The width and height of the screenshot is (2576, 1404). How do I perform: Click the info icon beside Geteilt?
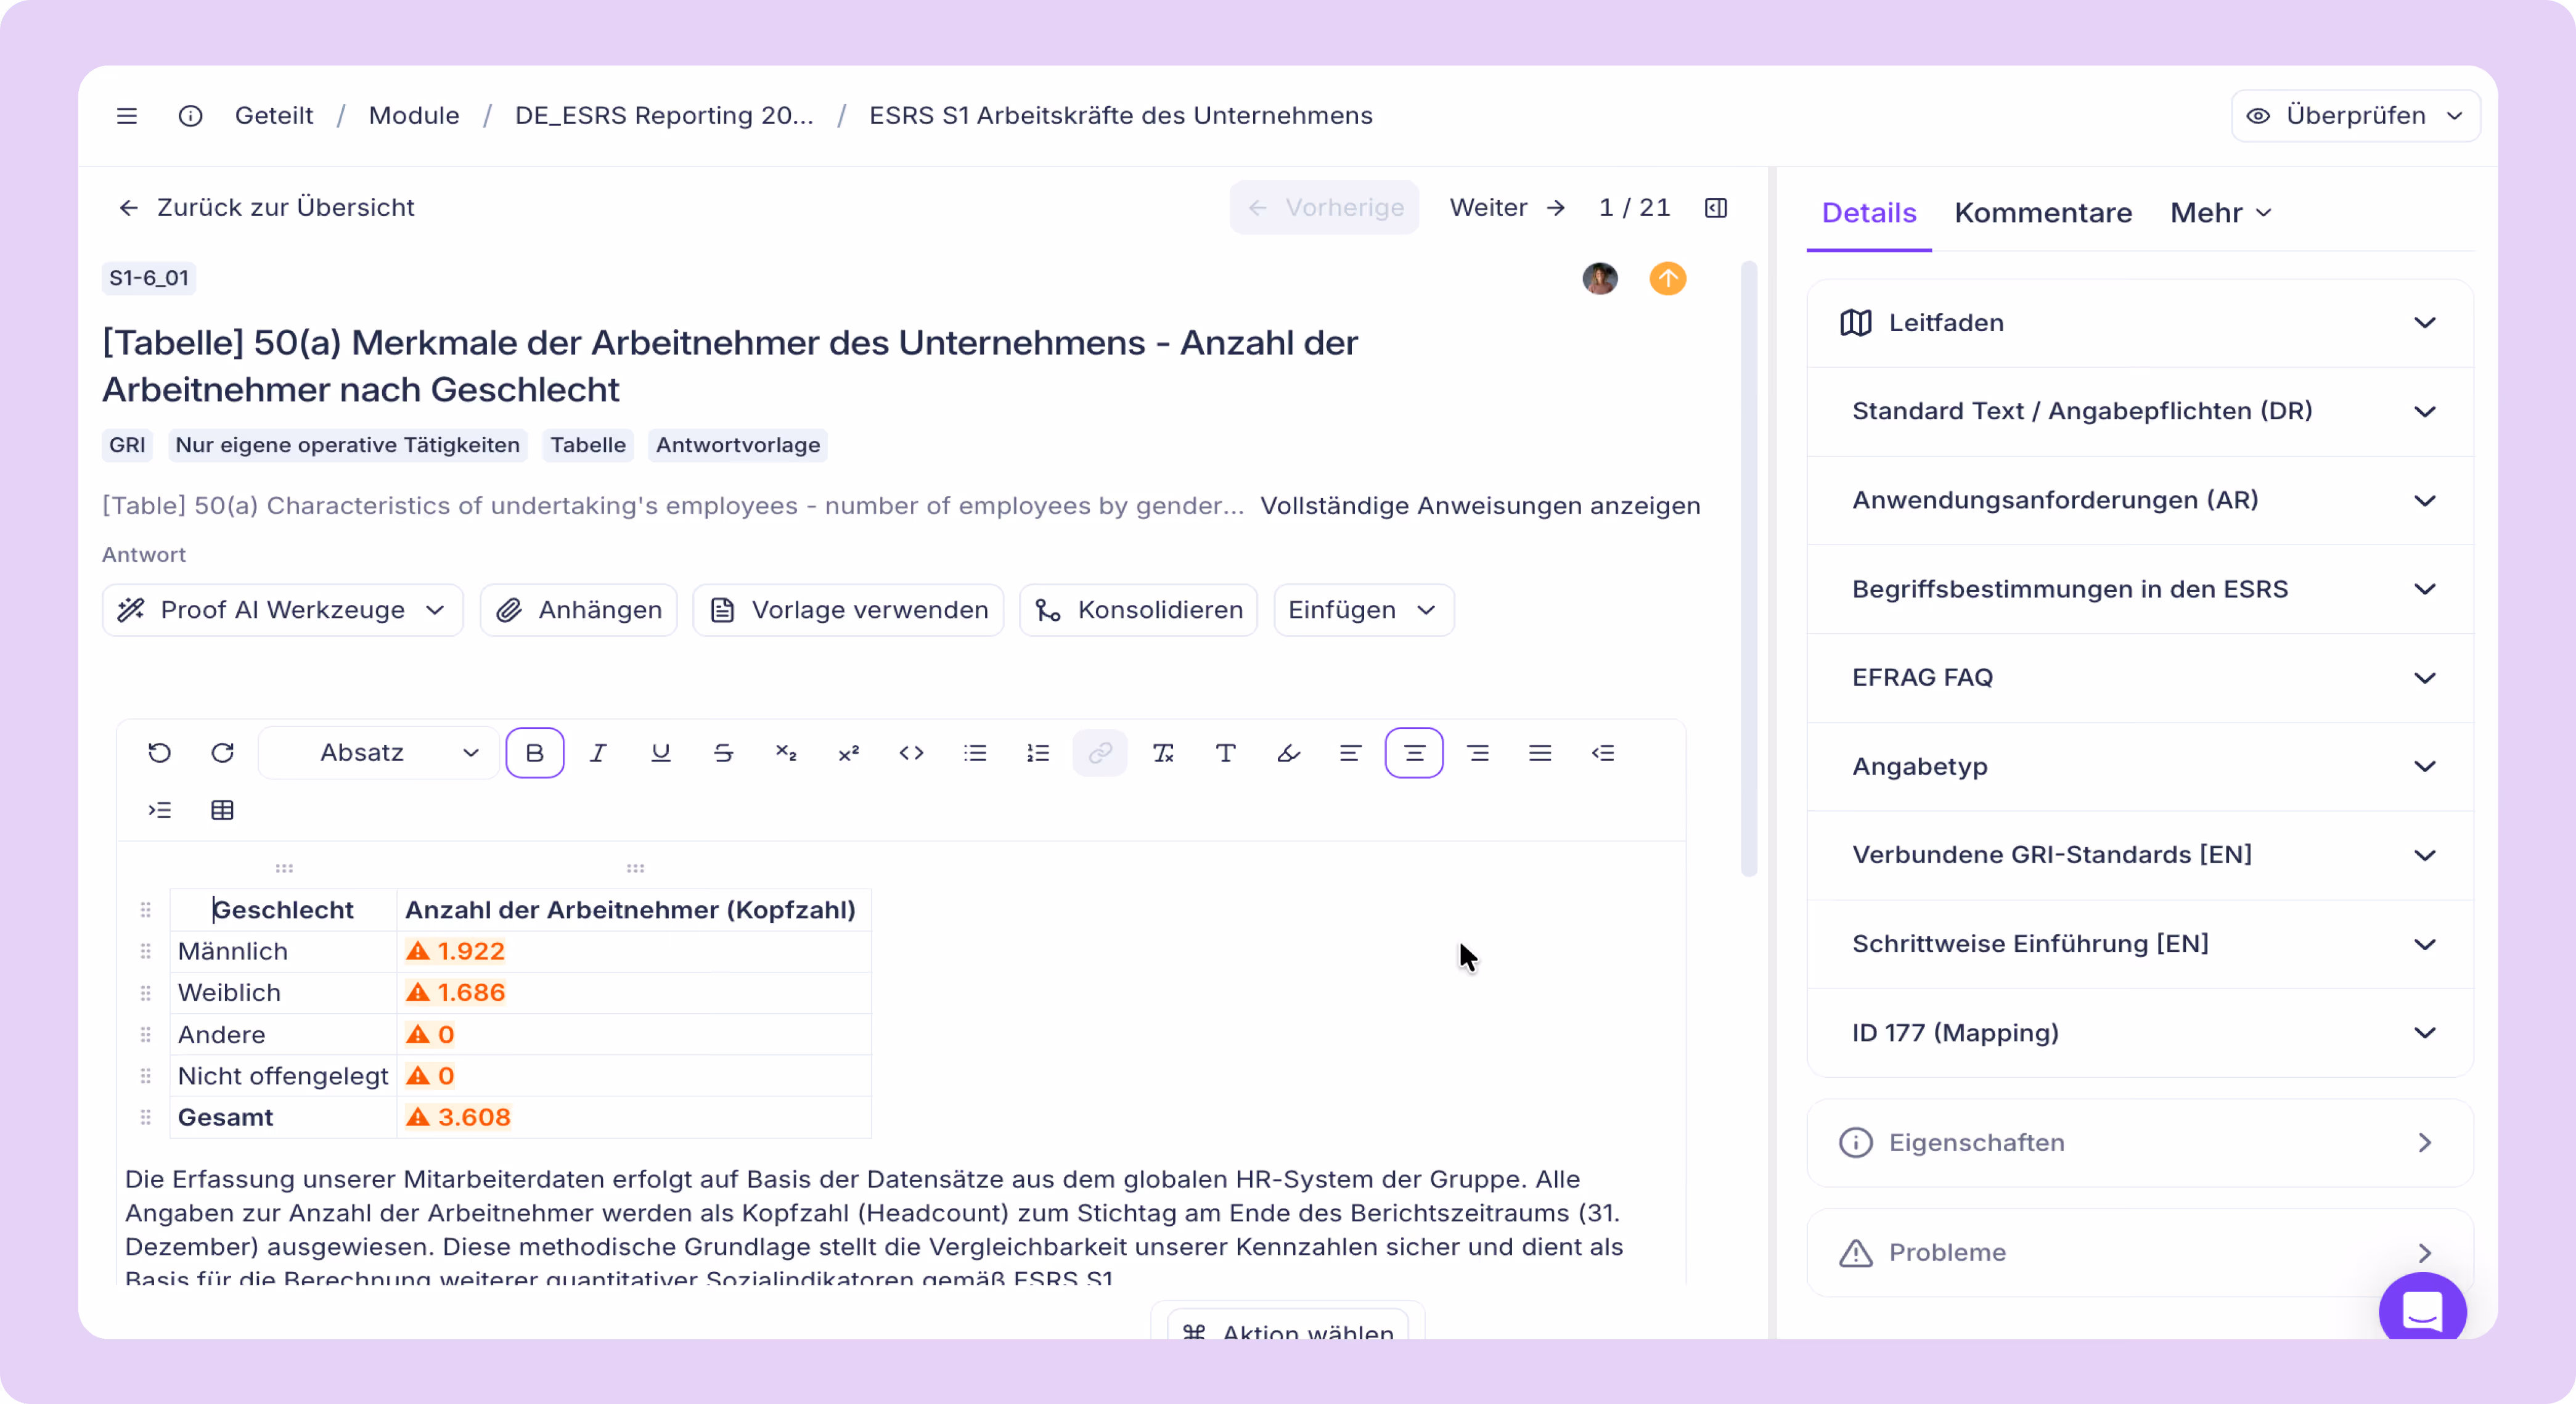190,116
